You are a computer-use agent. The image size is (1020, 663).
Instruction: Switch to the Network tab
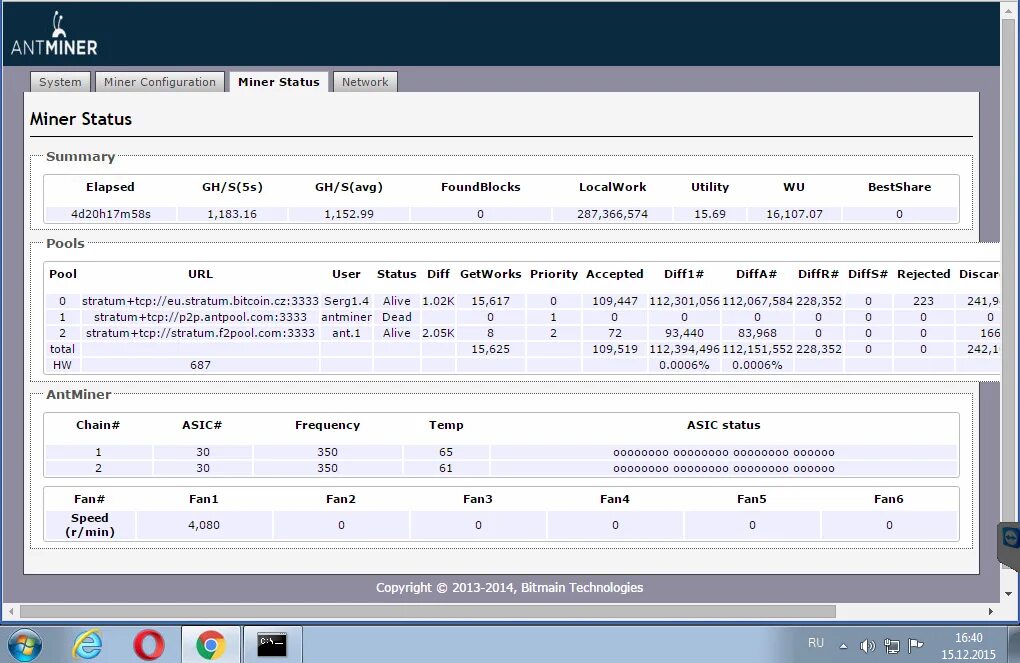point(365,82)
